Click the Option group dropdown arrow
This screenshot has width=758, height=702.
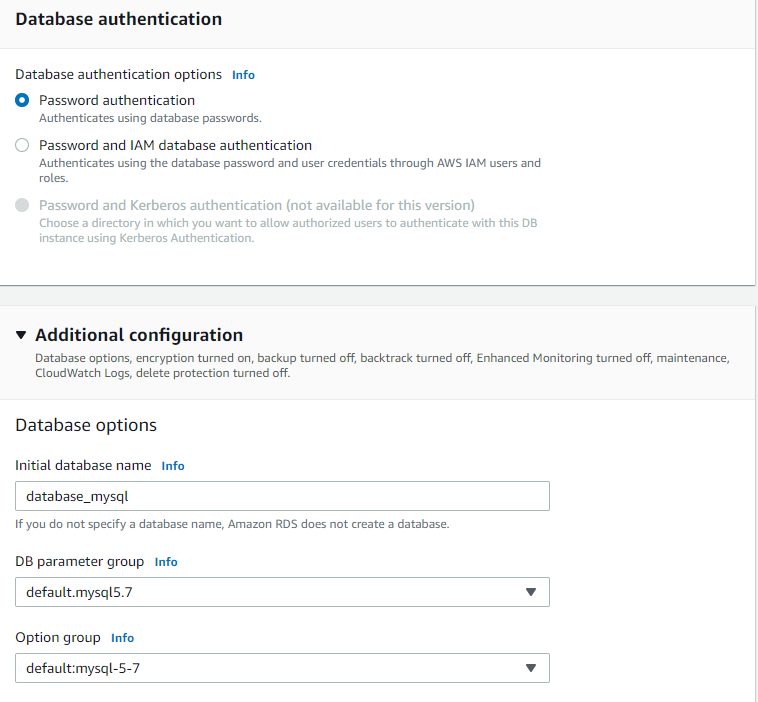[531, 668]
